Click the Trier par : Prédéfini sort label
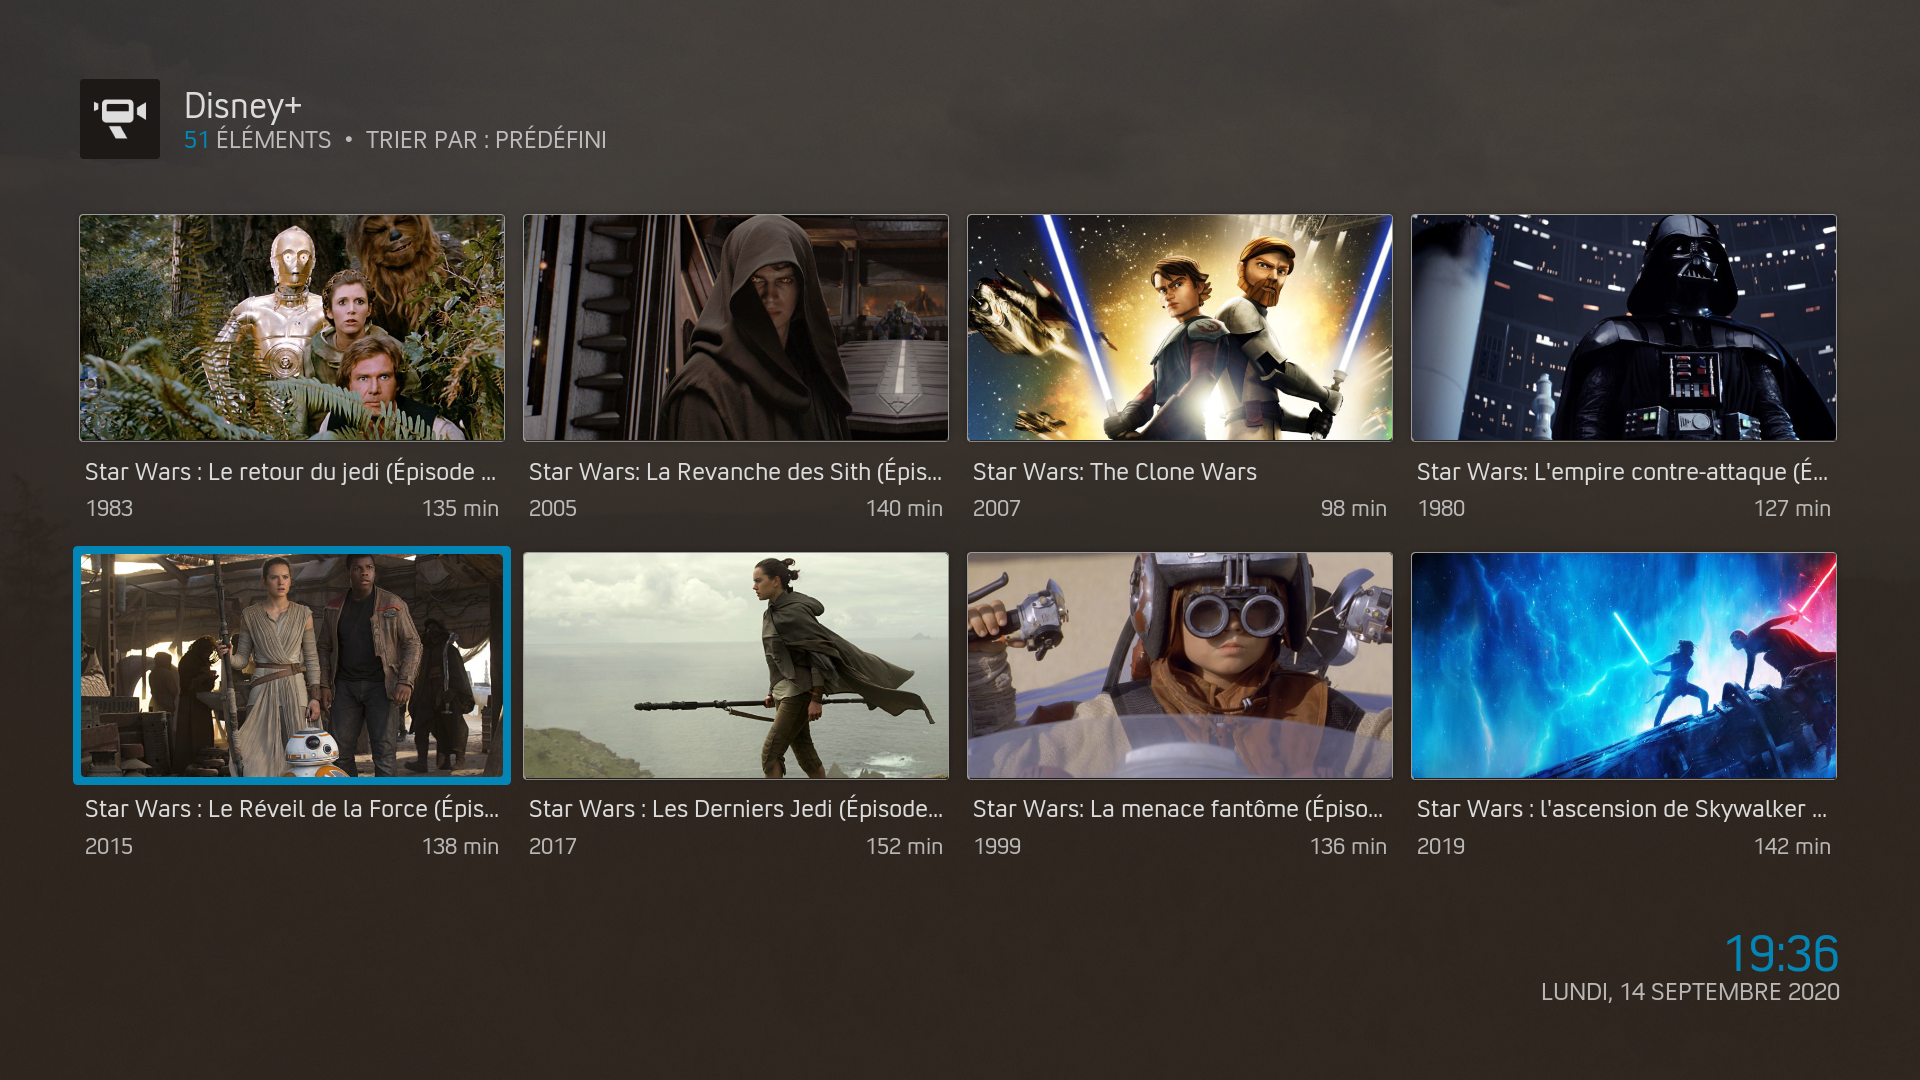The width and height of the screenshot is (1920, 1080). (486, 140)
